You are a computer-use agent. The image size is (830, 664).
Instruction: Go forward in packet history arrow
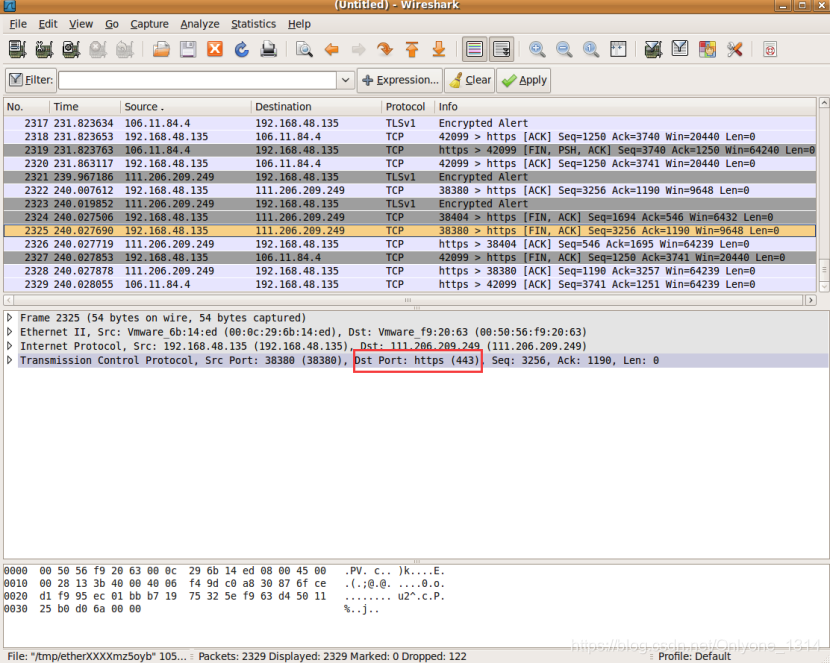[358, 49]
